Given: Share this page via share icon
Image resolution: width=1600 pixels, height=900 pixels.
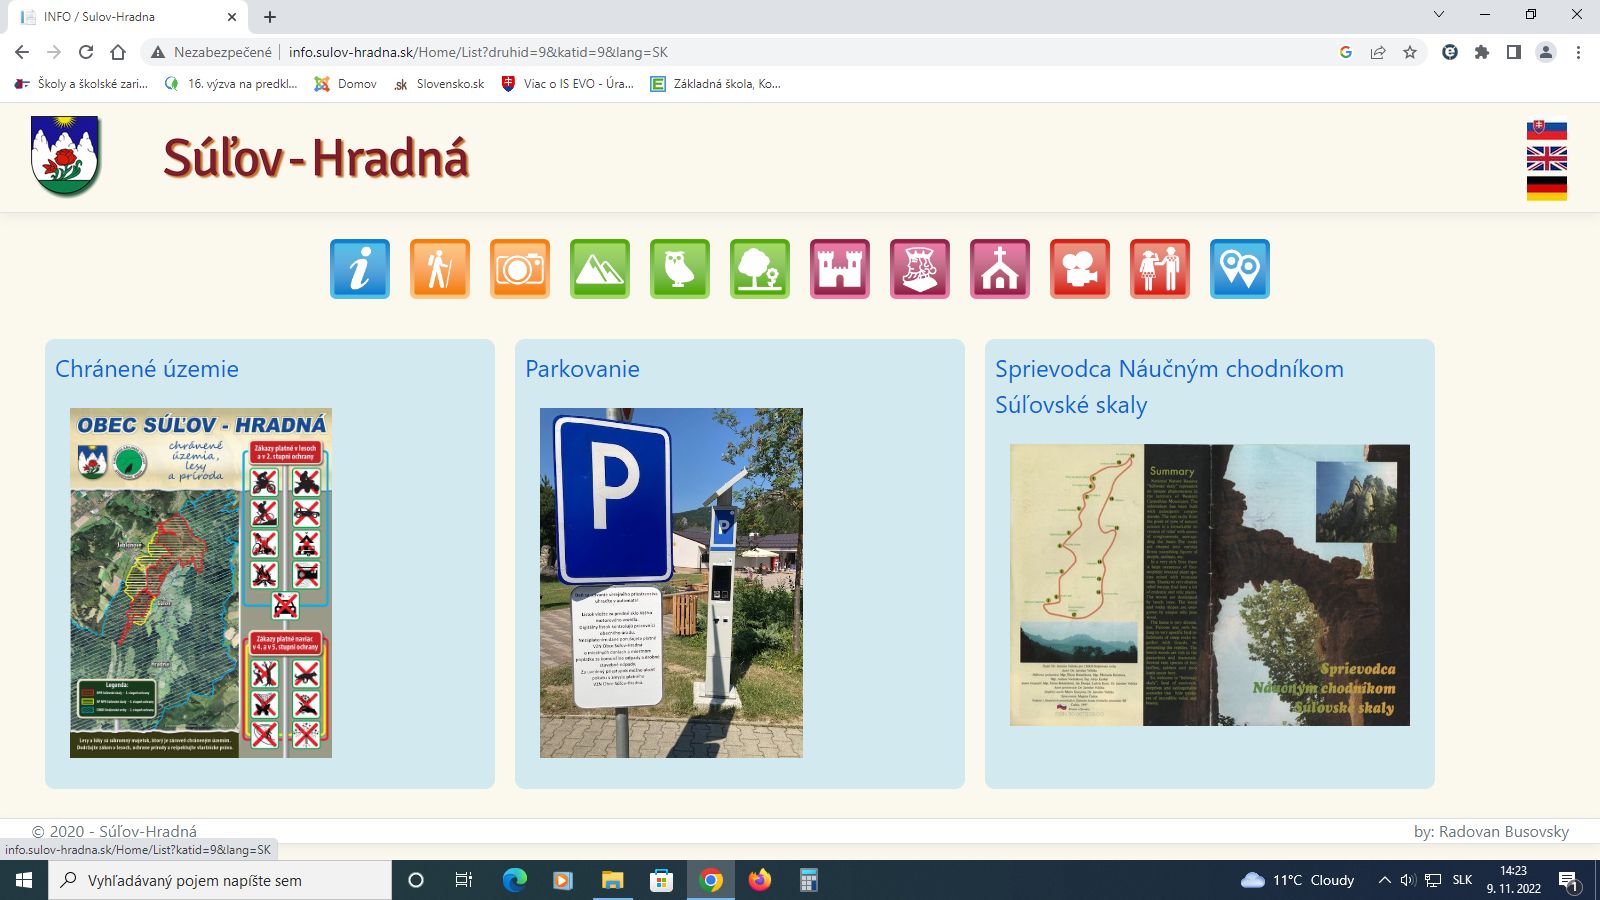Looking at the screenshot, I should coord(1378,52).
